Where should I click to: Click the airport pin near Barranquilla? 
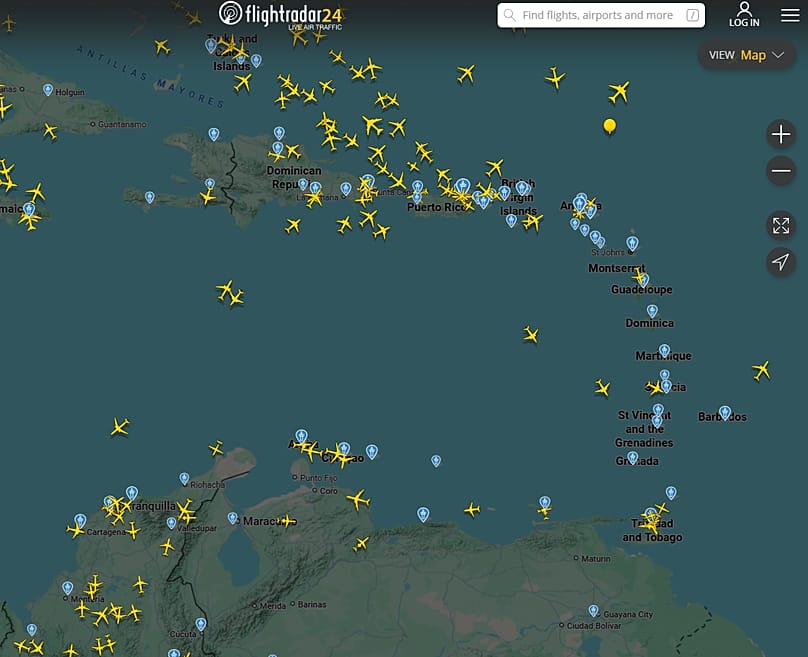(x=132, y=492)
